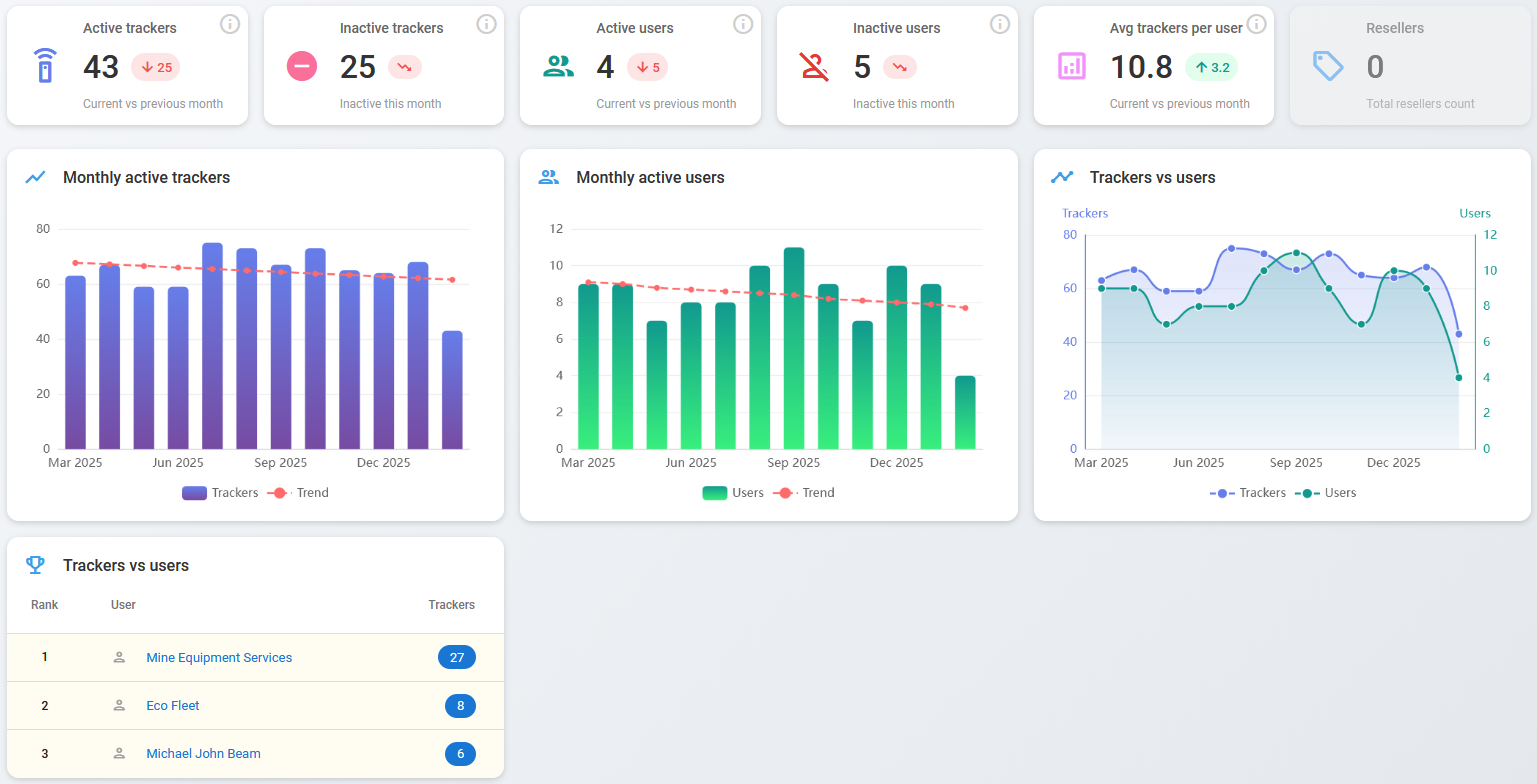Click user icon beside Mine Equipment Services

119,658
